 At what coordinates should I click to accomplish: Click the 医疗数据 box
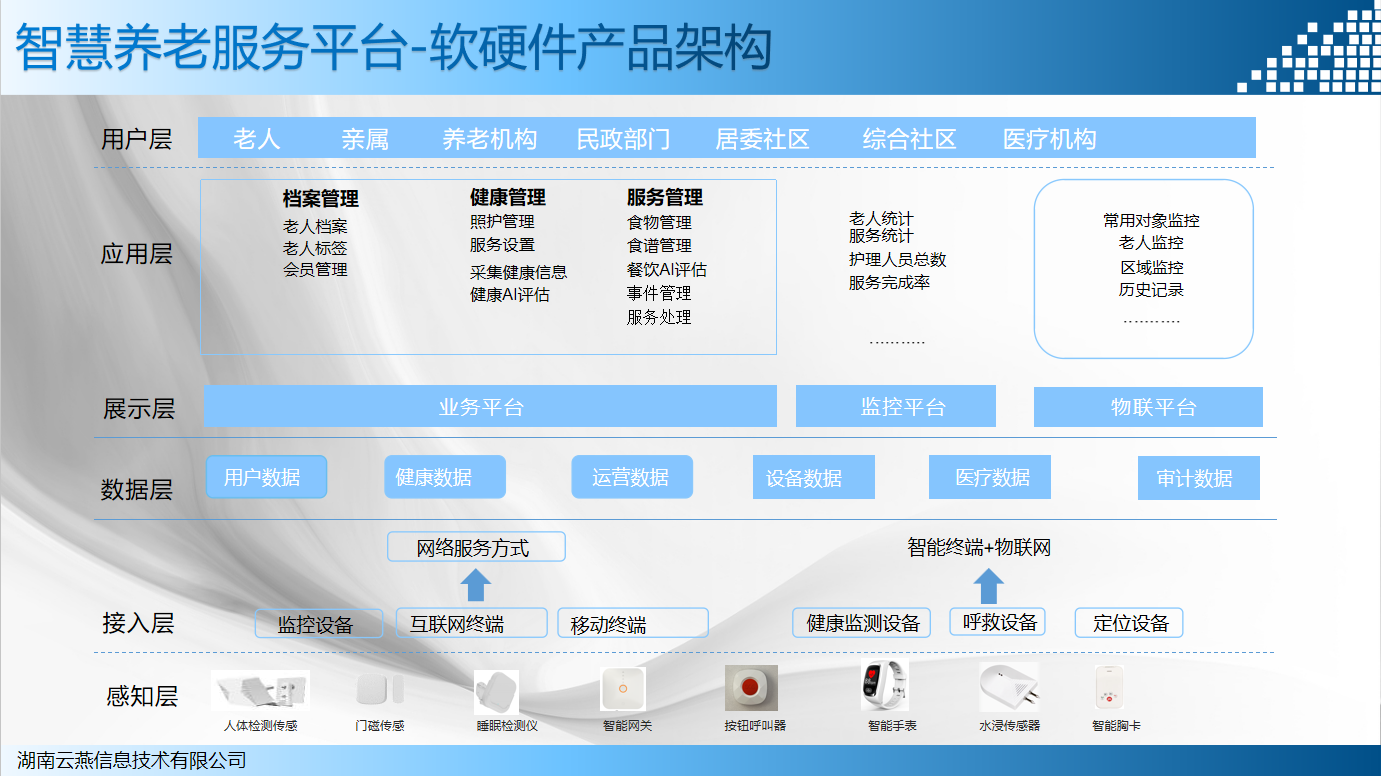[990, 477]
